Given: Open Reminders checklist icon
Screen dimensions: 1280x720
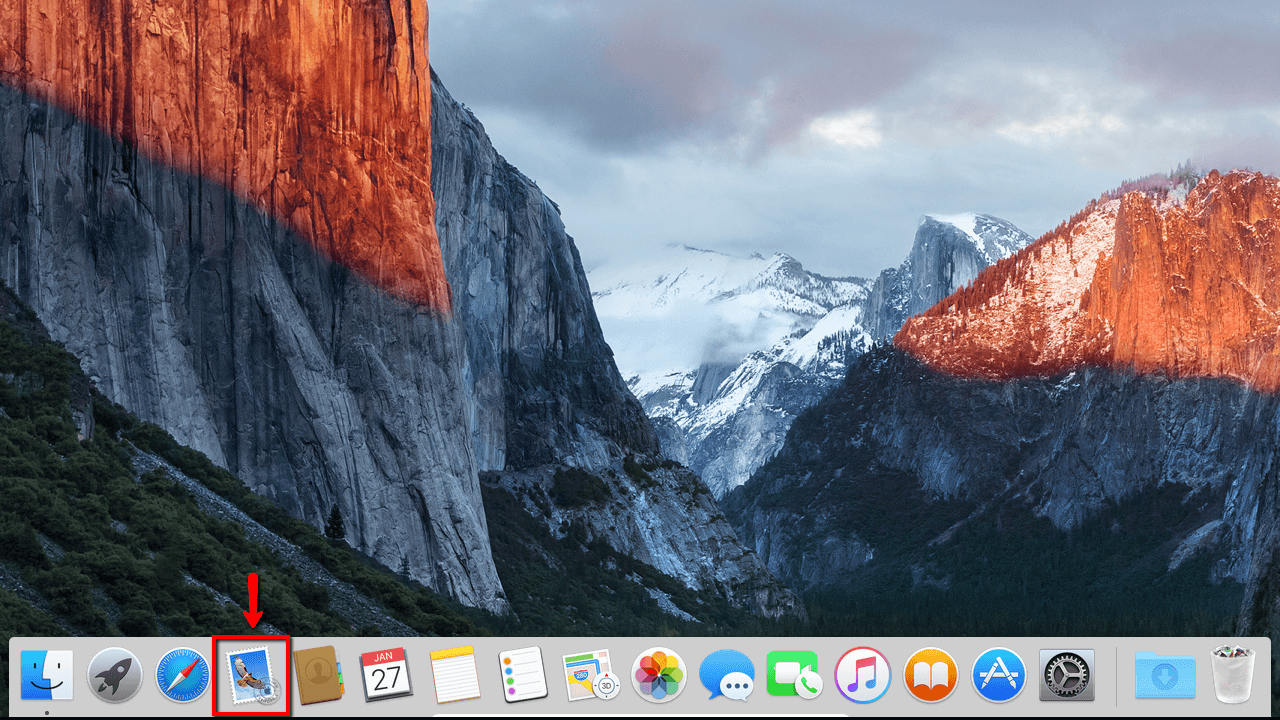Looking at the screenshot, I should click(x=523, y=675).
